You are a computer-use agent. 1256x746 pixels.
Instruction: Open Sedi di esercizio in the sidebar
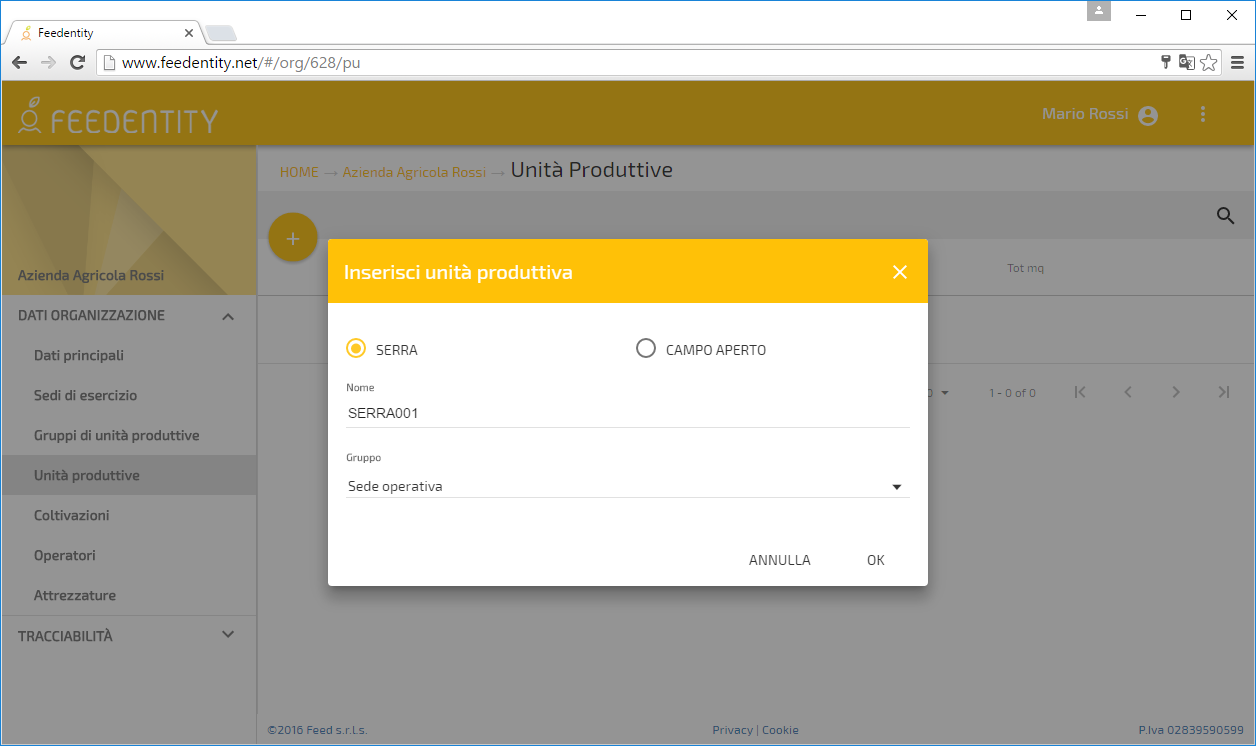[85, 395]
